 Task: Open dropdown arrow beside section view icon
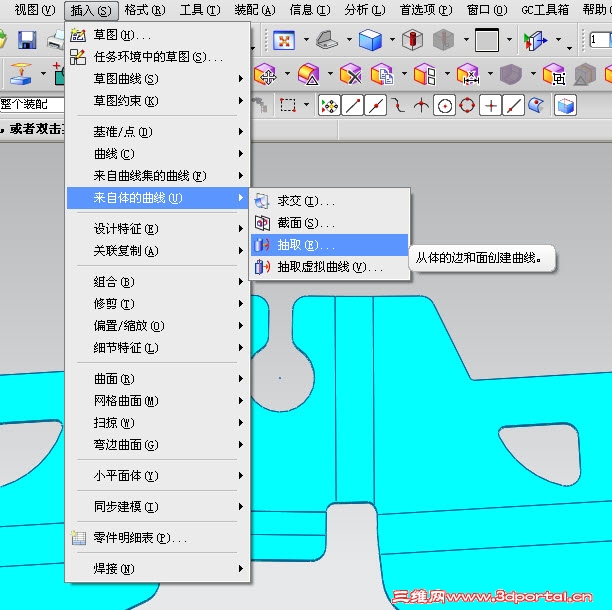(x=559, y=39)
